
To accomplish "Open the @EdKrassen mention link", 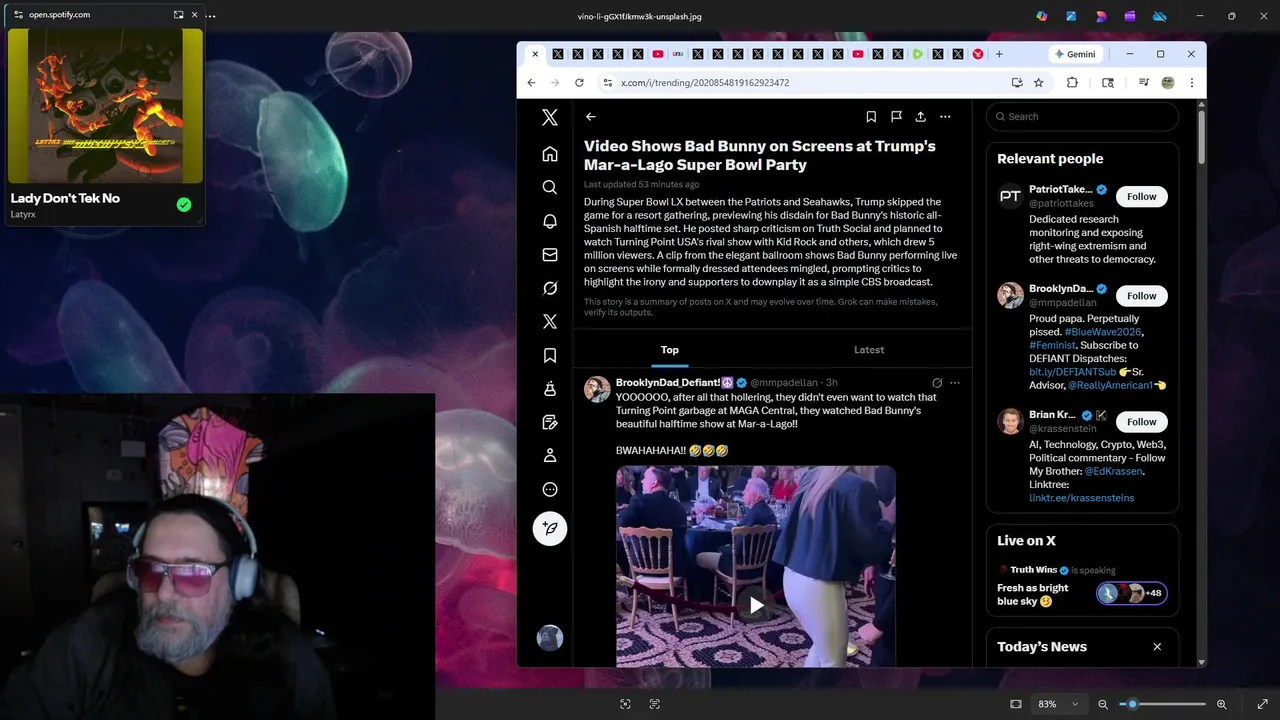I will [x=1113, y=471].
